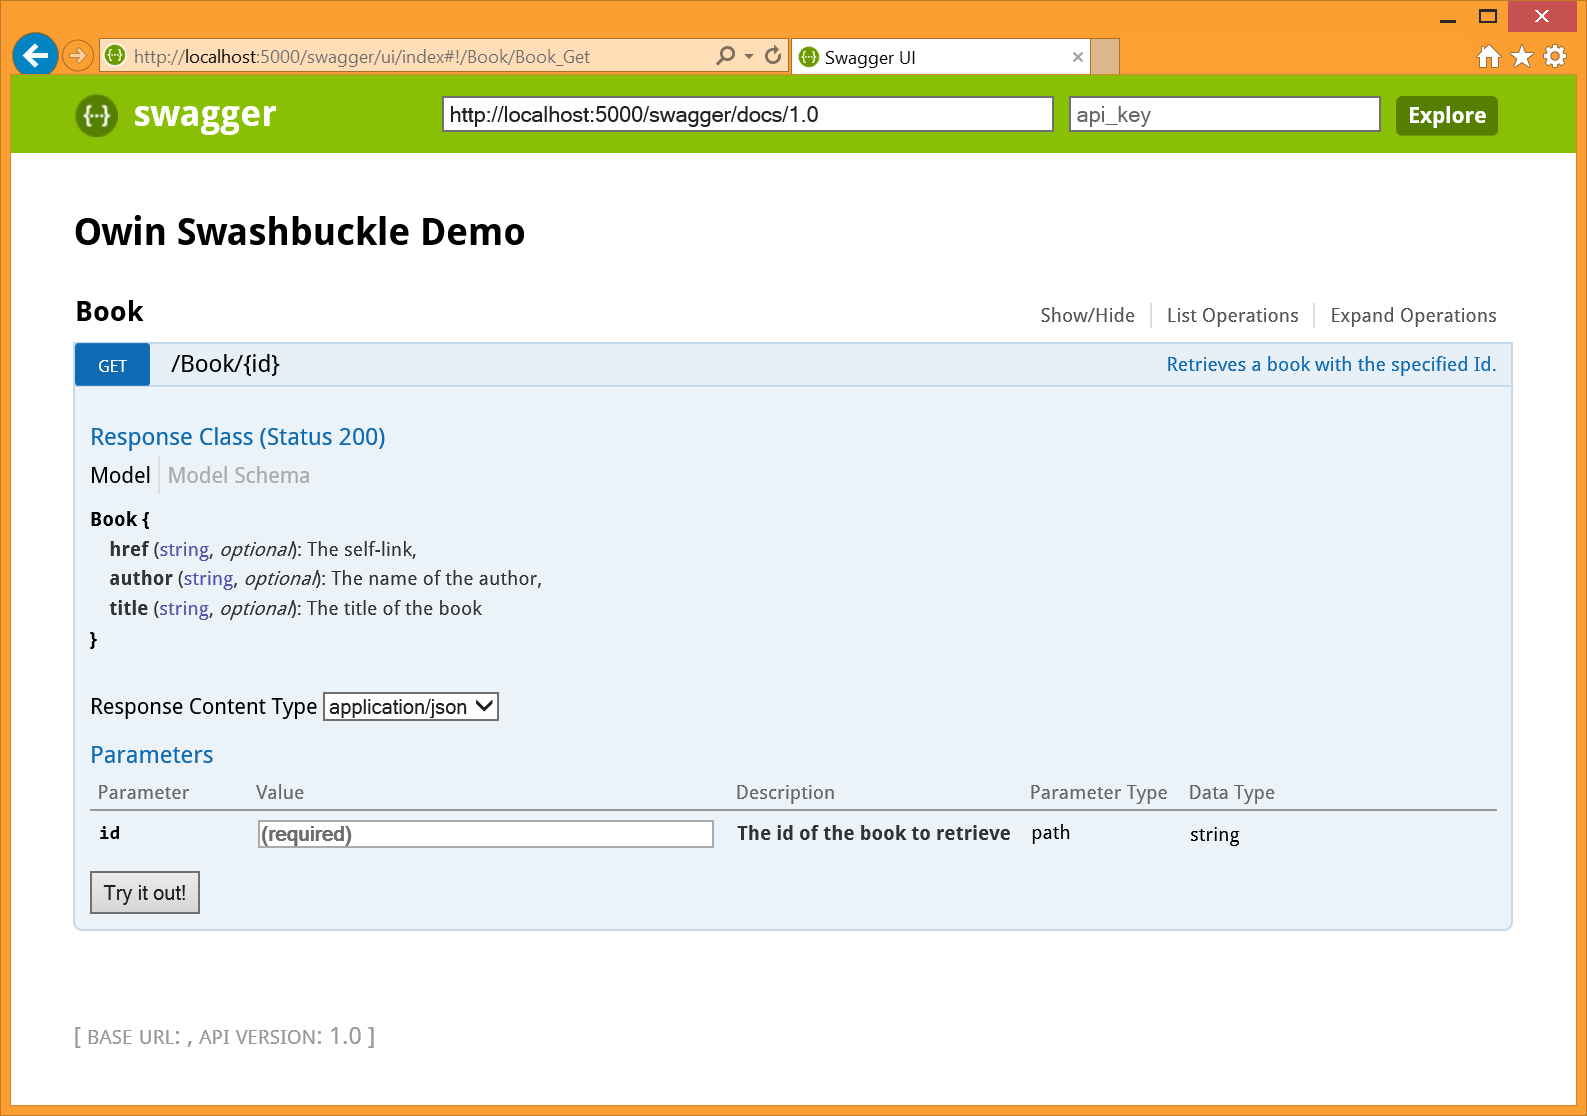
Task: Click the search magnifier in address bar
Action: (726, 56)
